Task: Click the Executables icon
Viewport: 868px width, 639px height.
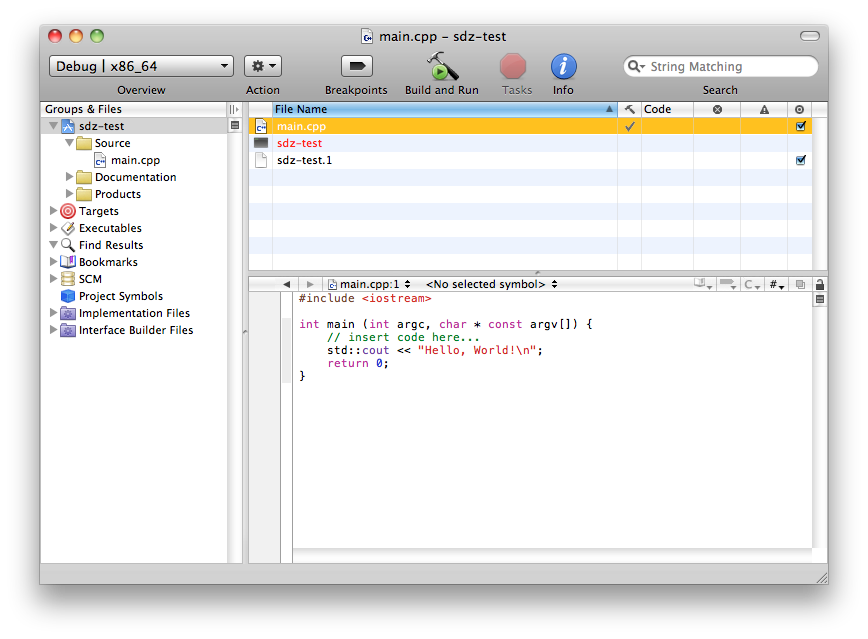Action: [x=68, y=228]
